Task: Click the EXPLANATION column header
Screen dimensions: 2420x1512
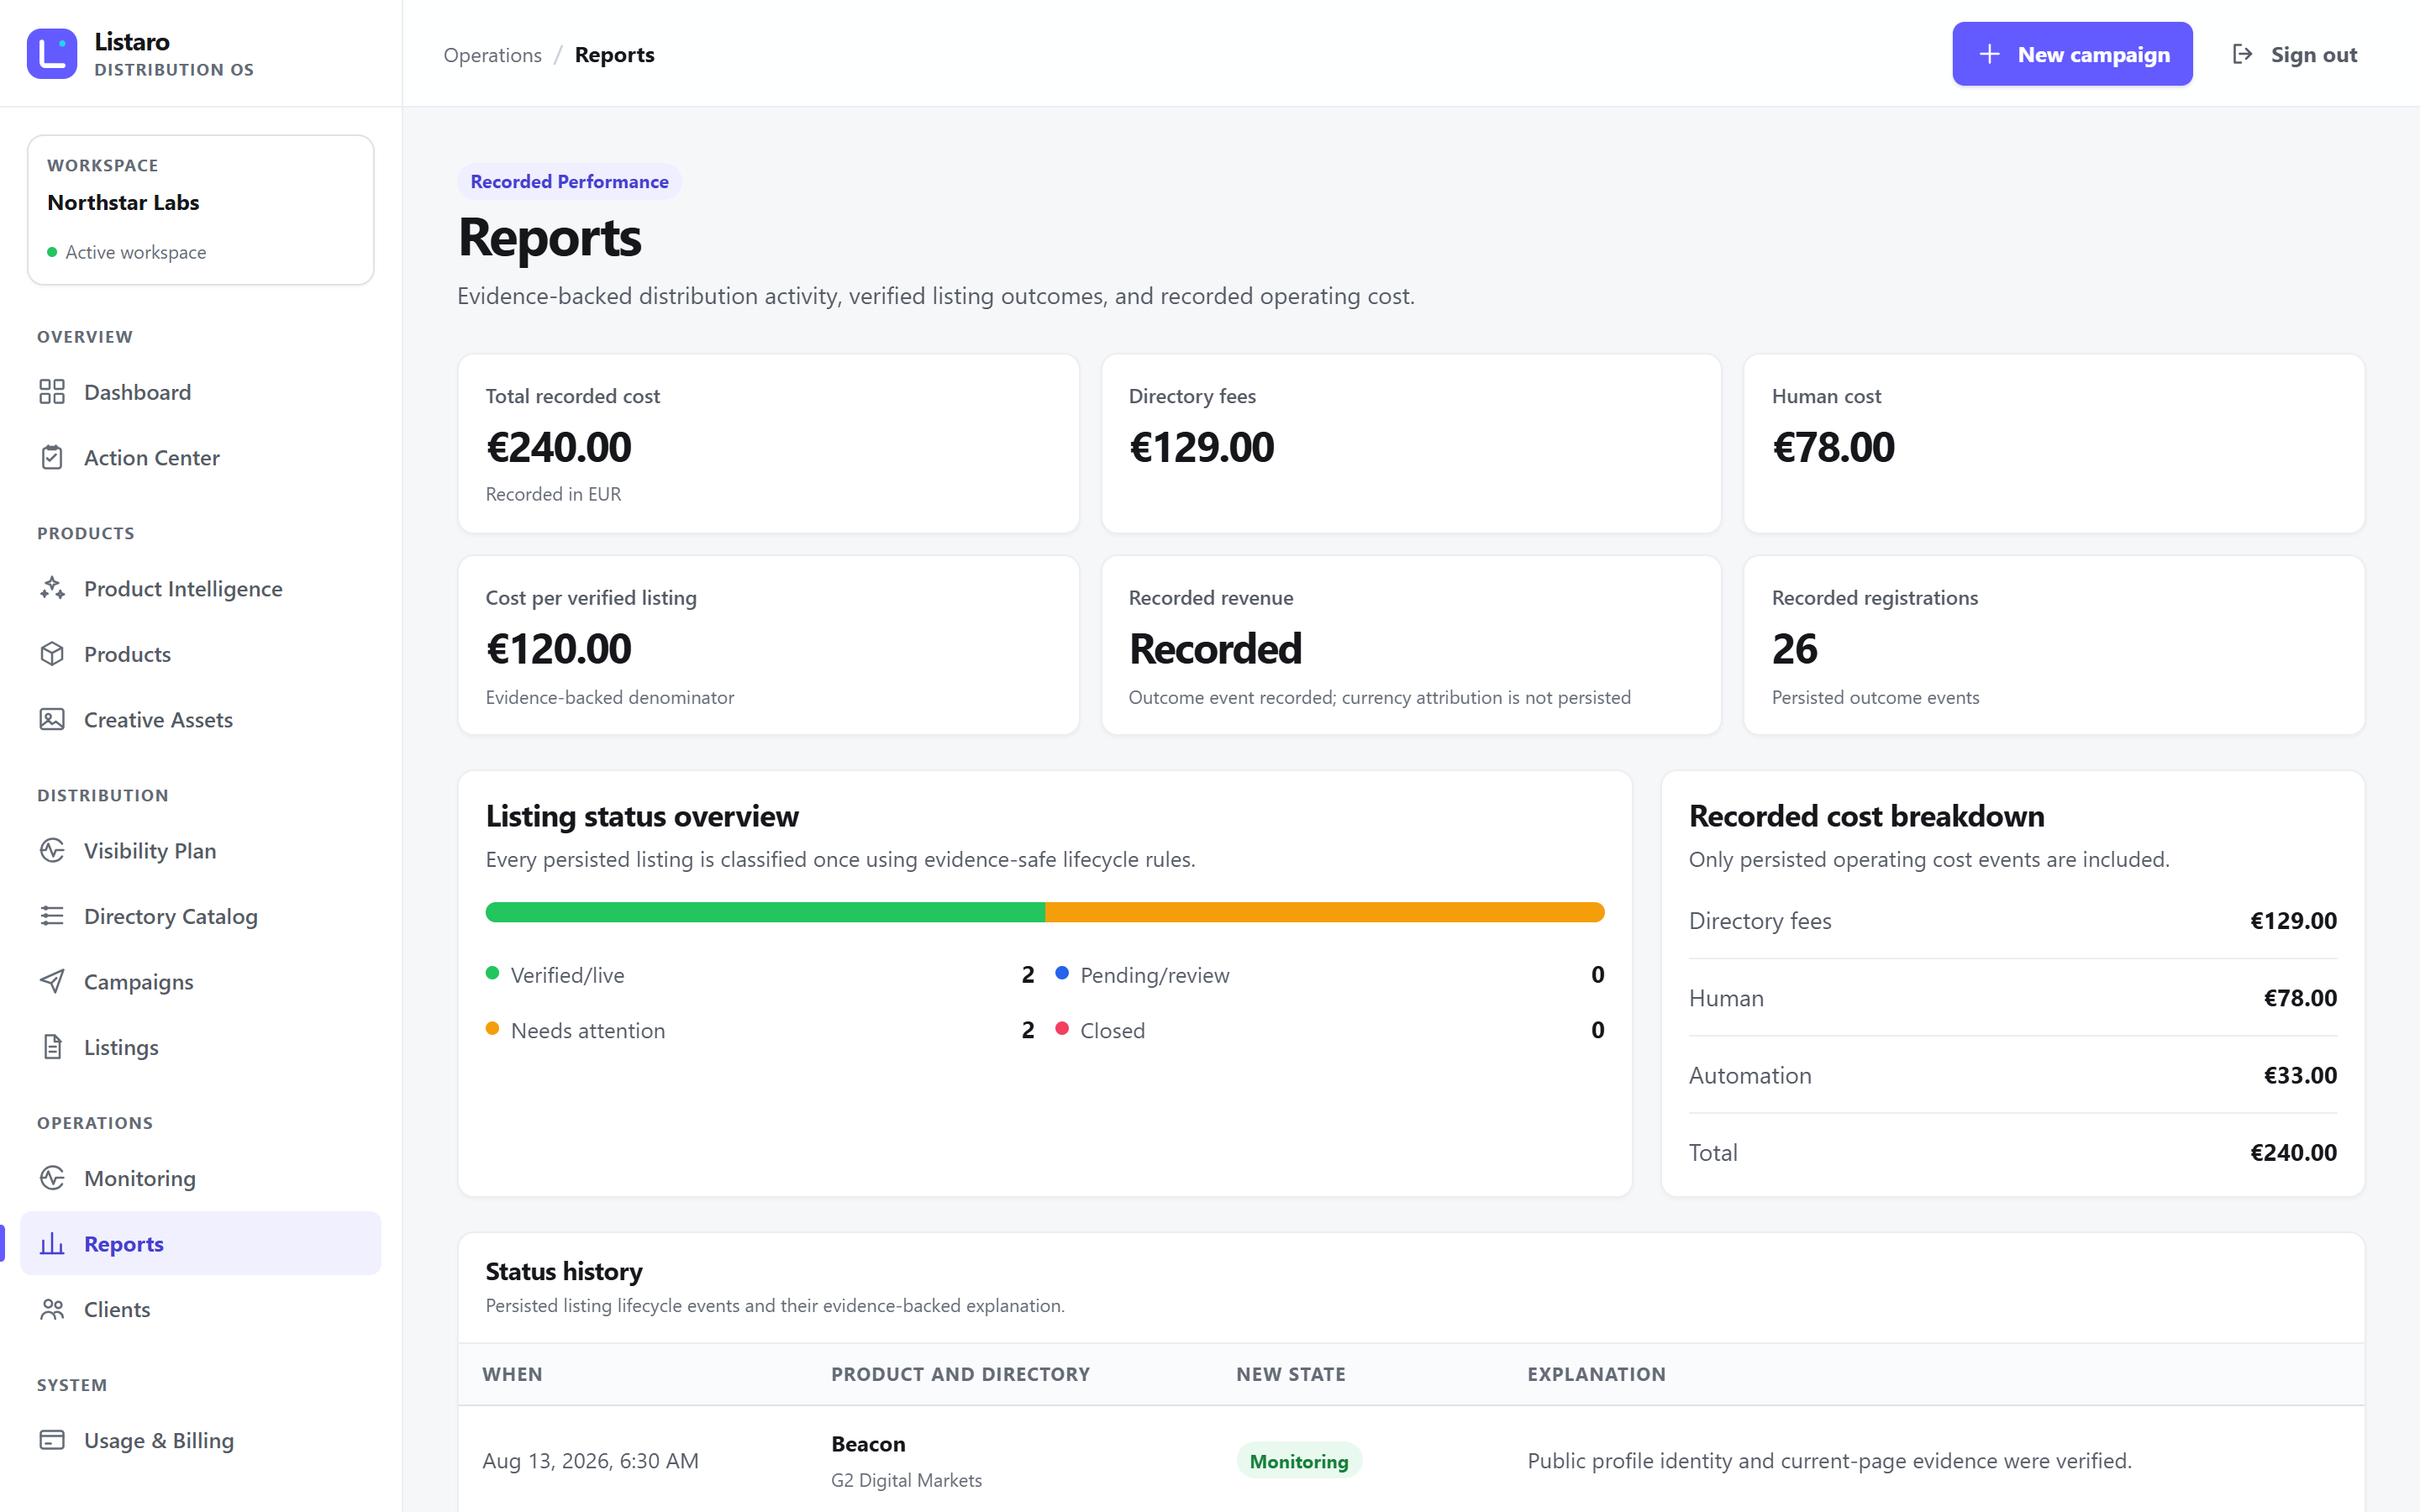Action: pos(1596,1374)
